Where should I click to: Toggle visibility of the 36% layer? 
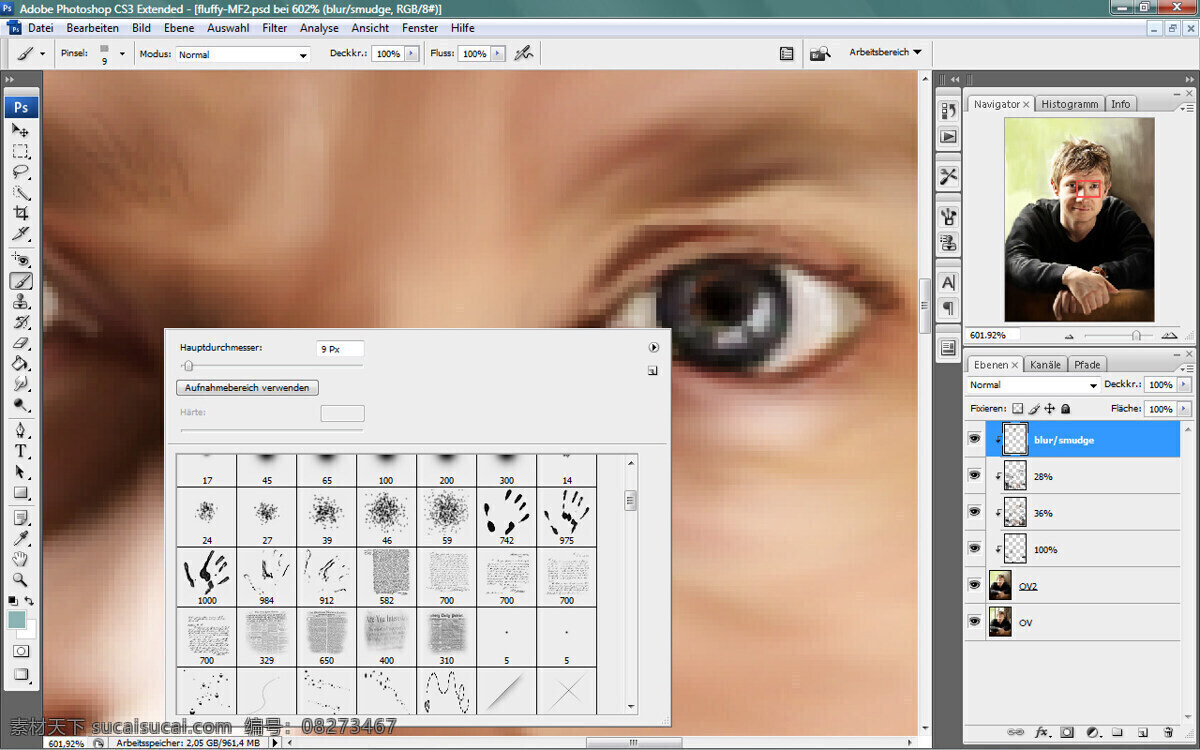point(974,512)
